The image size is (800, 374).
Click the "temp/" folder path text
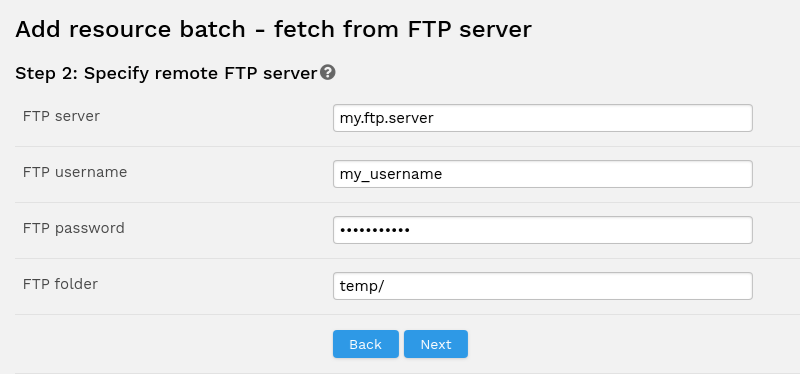point(362,286)
